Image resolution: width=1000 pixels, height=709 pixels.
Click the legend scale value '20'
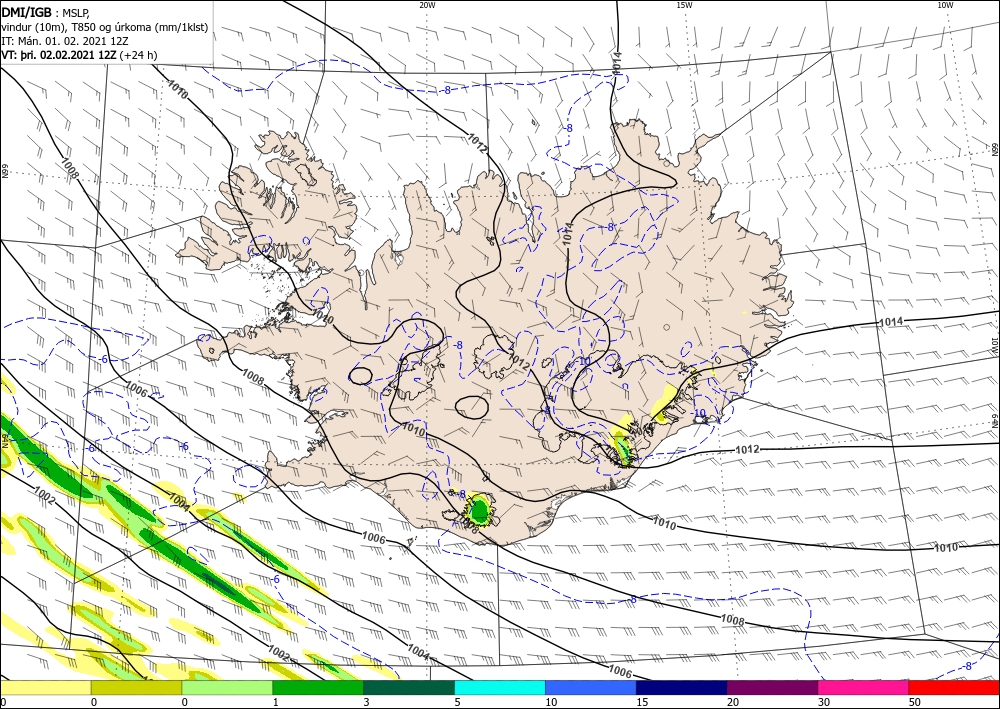point(733,702)
